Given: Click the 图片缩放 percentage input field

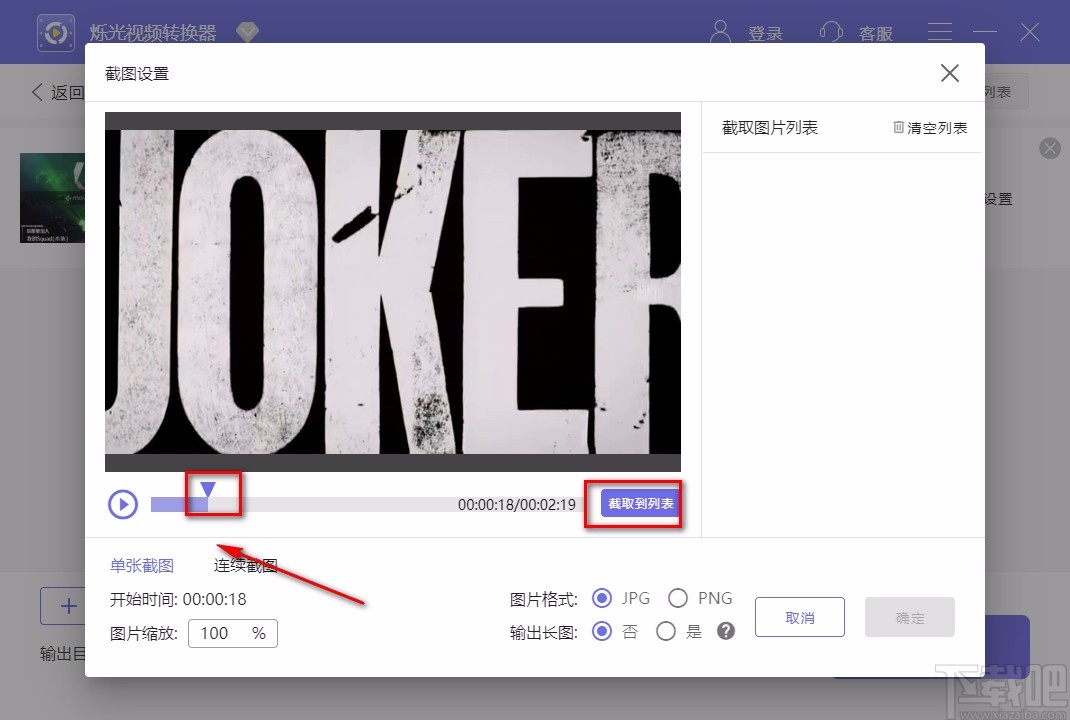Looking at the screenshot, I should coord(232,633).
